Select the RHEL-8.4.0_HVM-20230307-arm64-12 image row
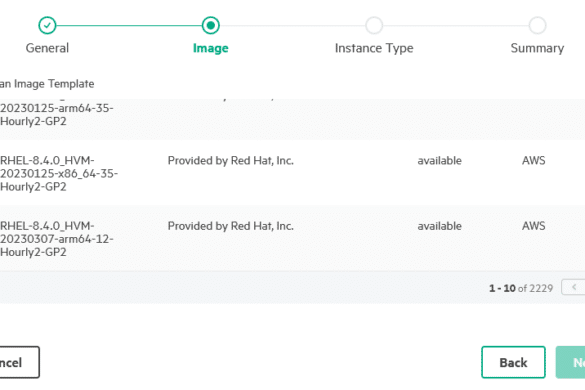Screen dimensions: 585x390 pyautogui.click(x=292, y=238)
